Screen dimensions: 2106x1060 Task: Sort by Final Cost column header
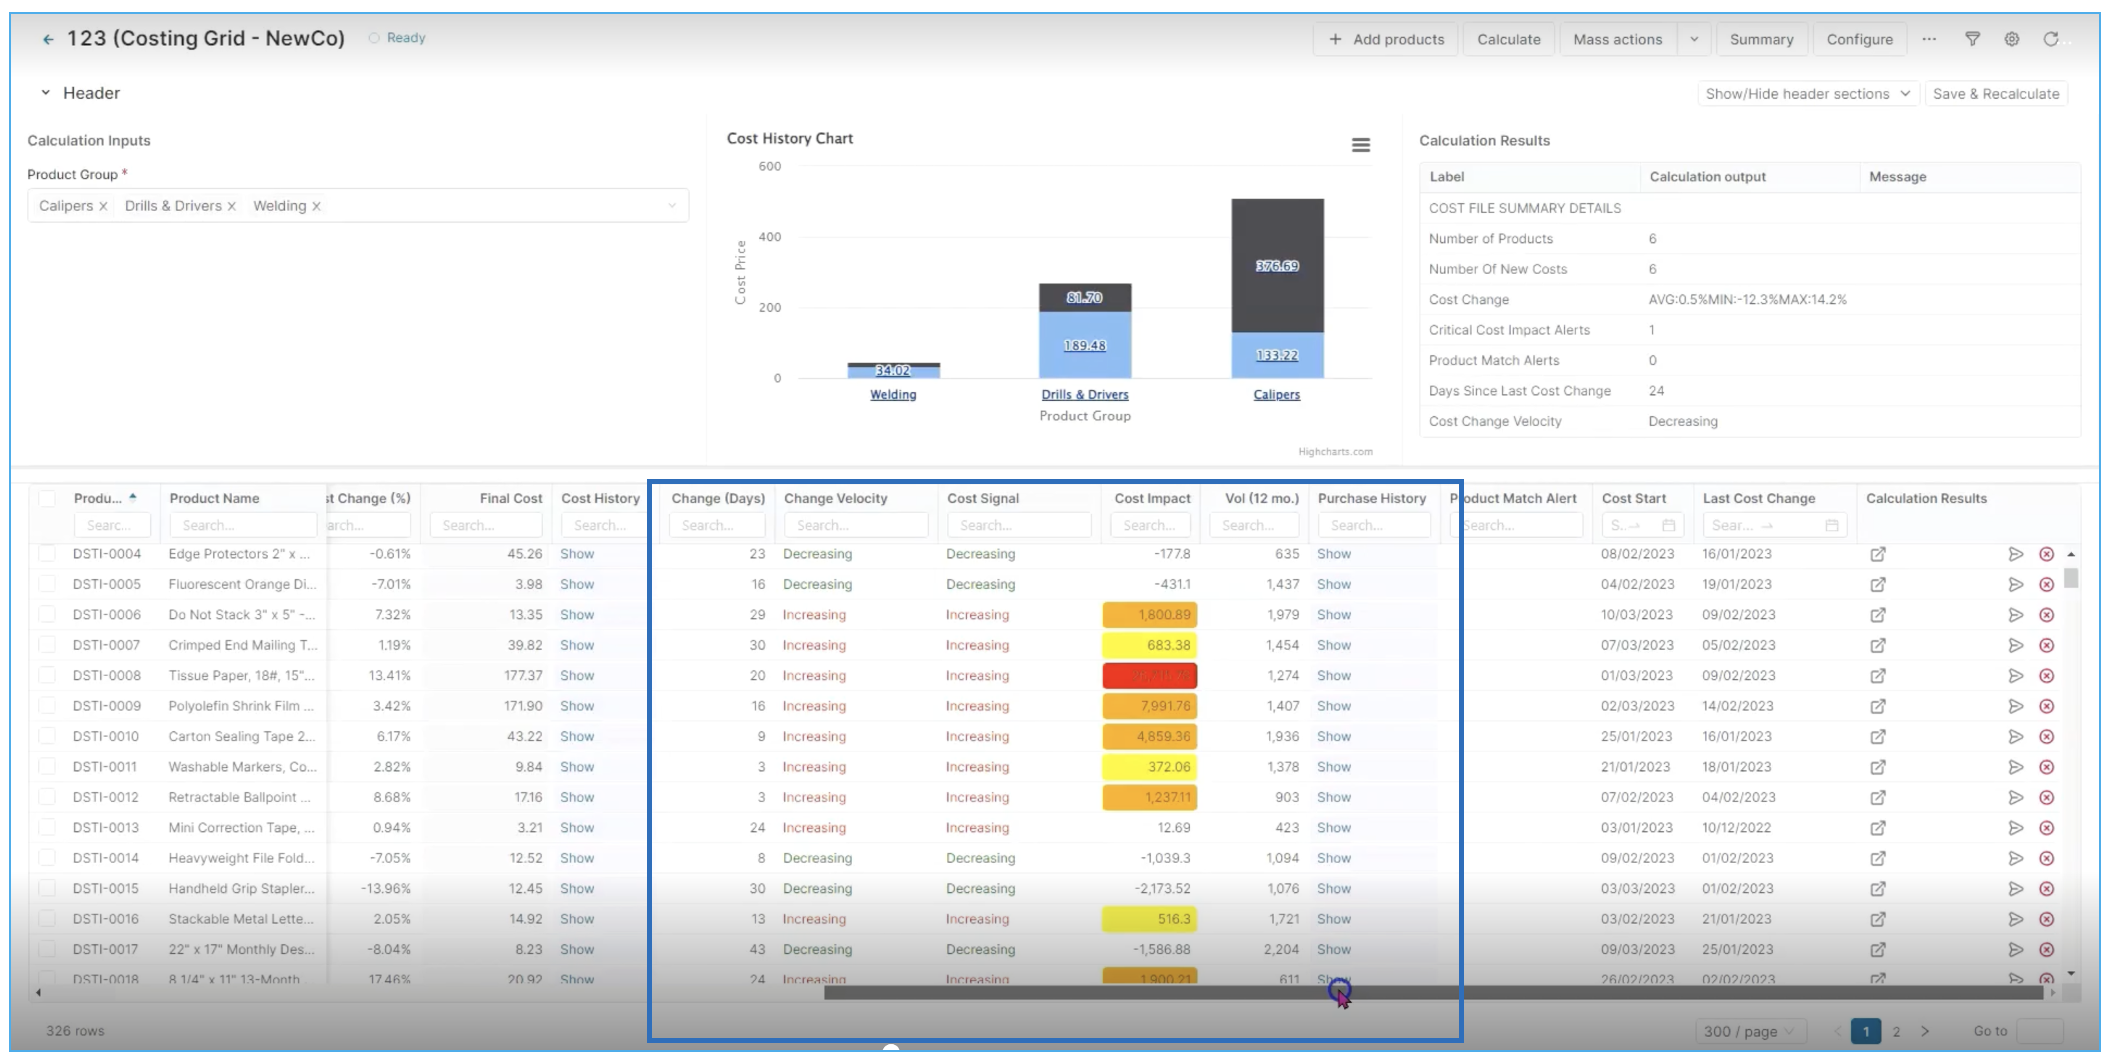pos(510,498)
